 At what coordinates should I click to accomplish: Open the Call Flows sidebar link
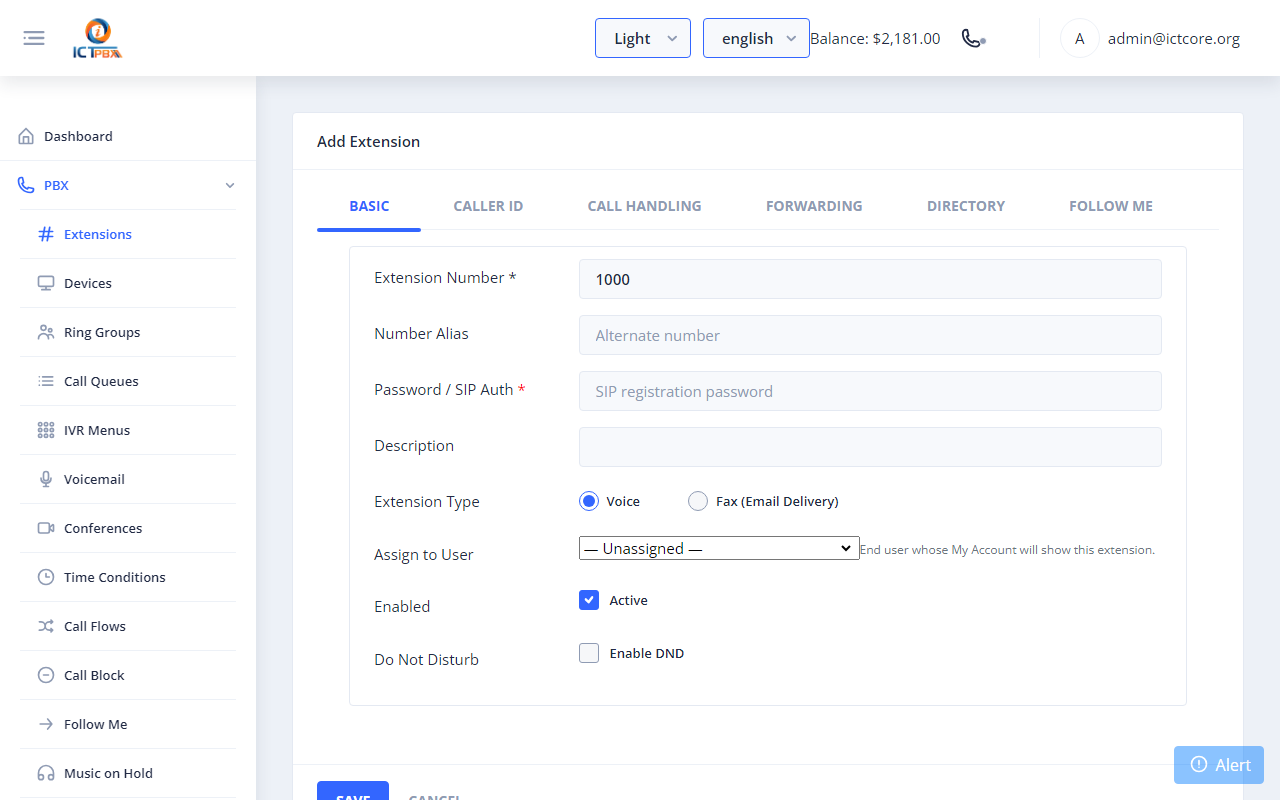(x=128, y=626)
